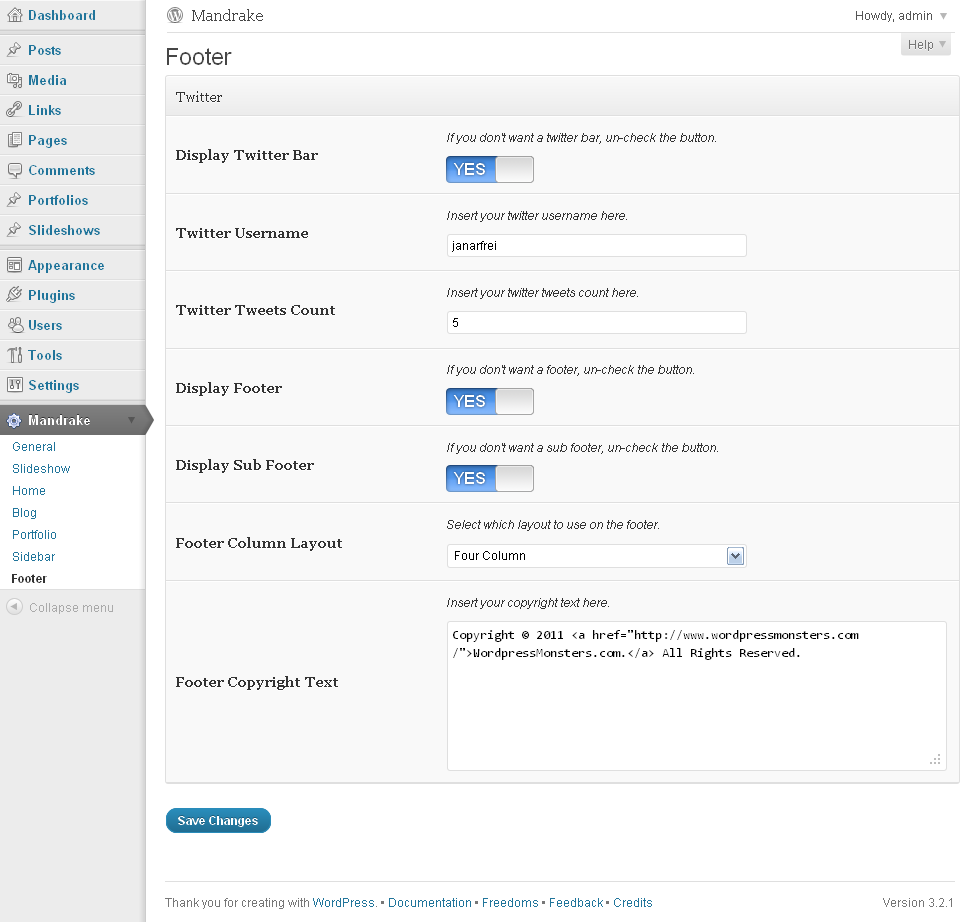Turn off the Display Footer switch
975x922 pixels.
point(490,401)
